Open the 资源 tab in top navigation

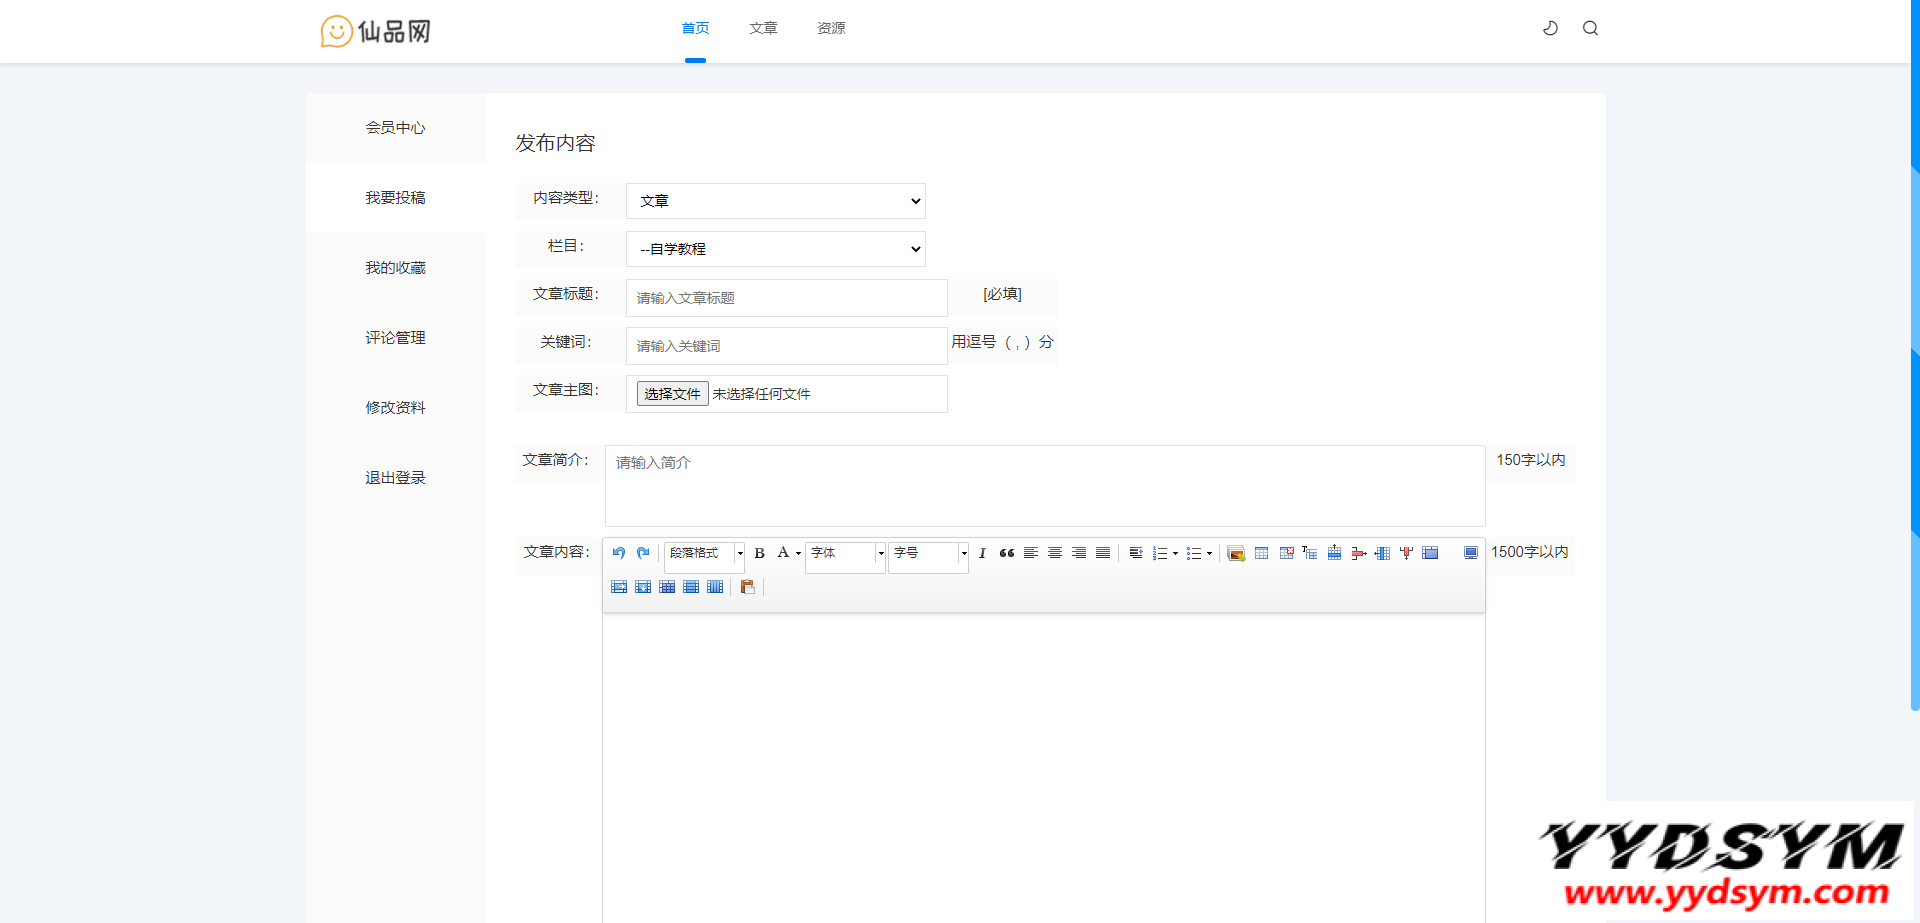click(831, 28)
